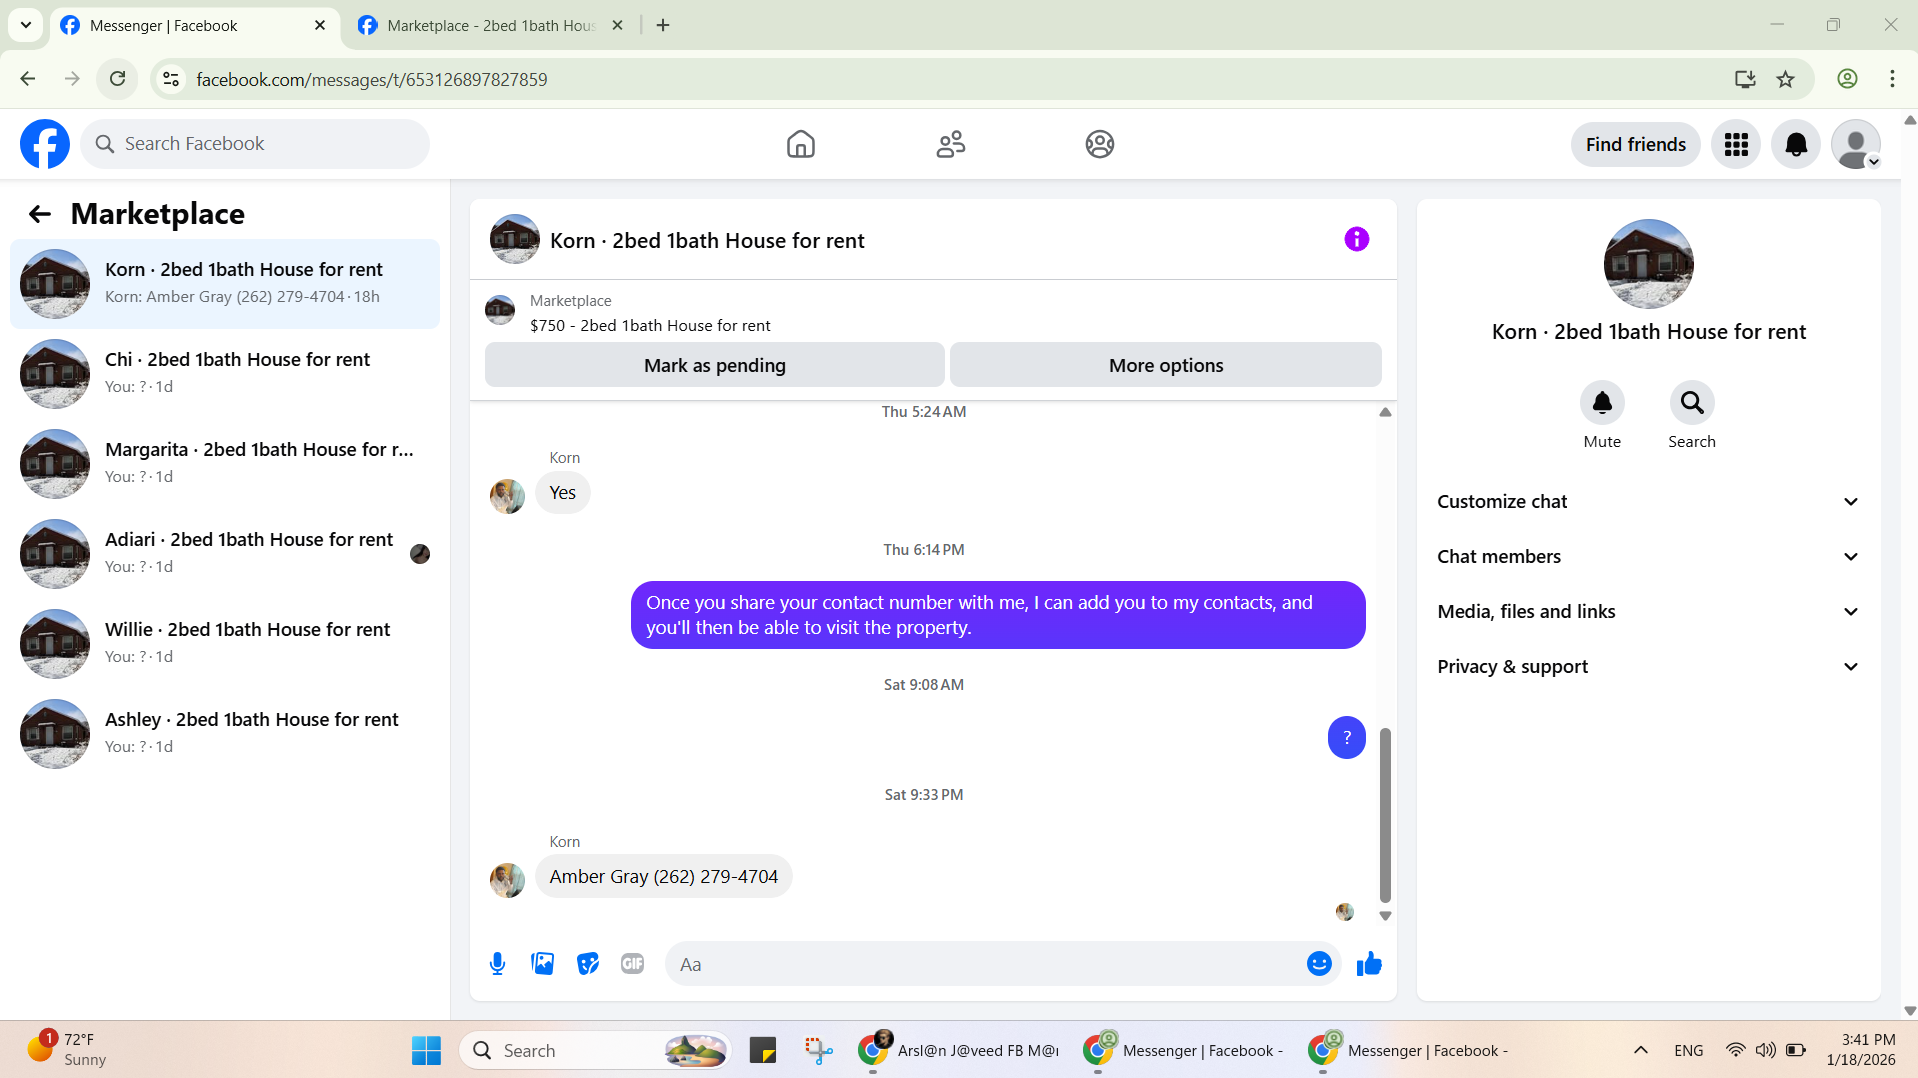Select the Messenger | Facebook browser tab
The height and width of the screenshot is (1078, 1918).
(x=193, y=26)
